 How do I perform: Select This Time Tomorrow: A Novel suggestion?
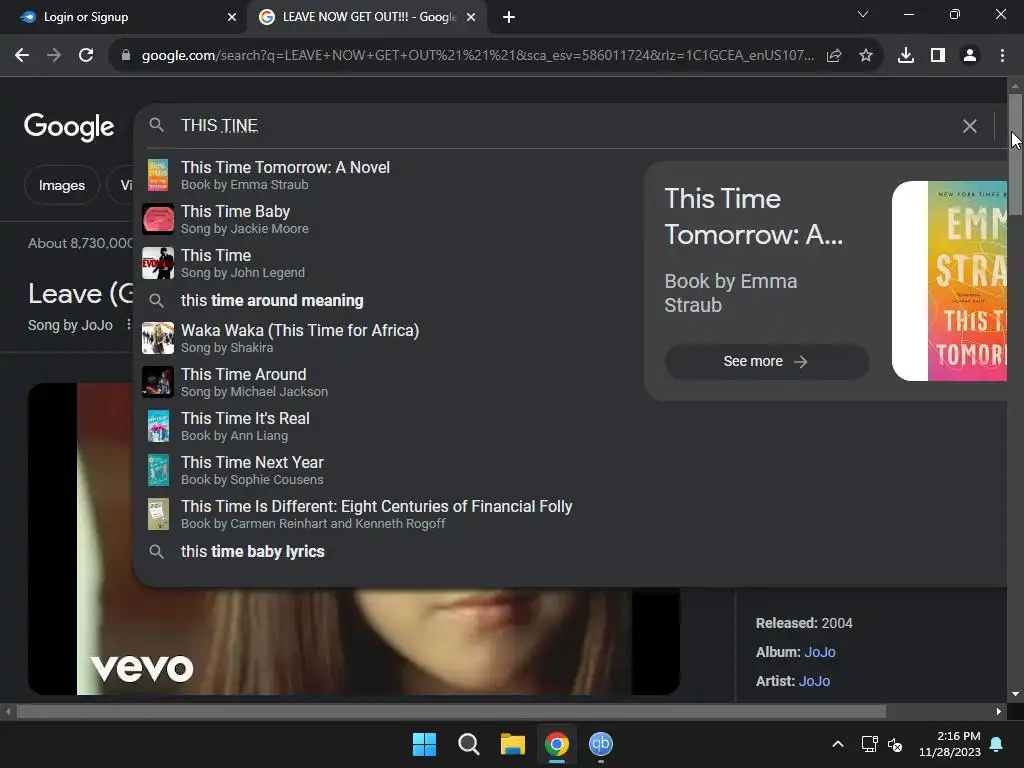click(x=392, y=176)
